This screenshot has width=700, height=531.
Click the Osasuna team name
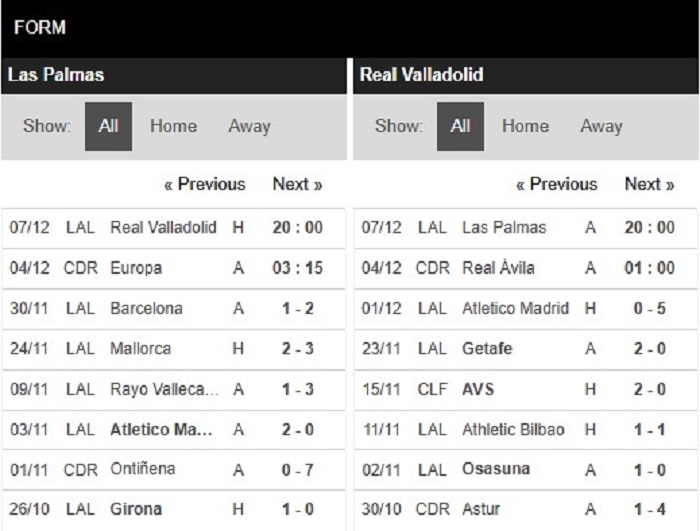tap(496, 469)
